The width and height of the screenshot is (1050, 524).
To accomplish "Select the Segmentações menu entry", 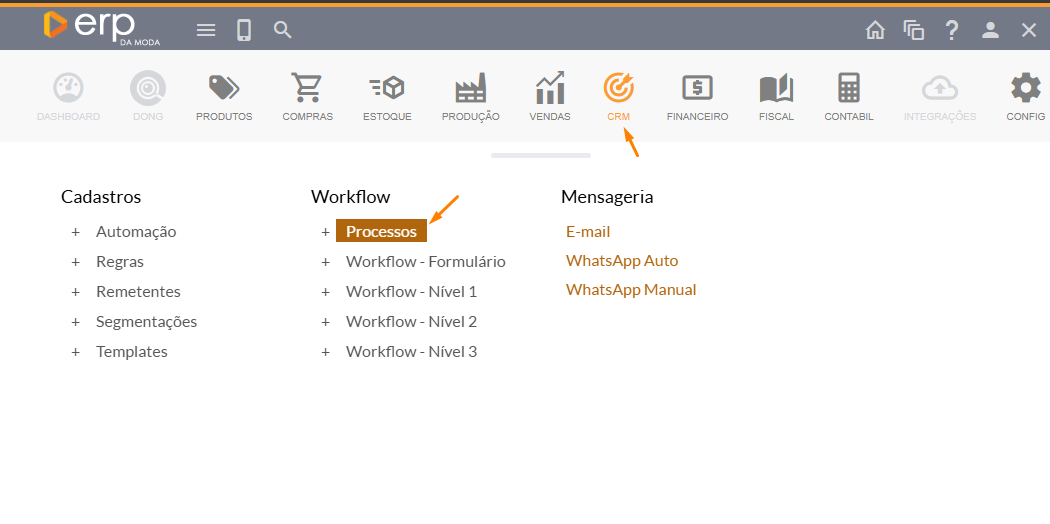I will point(146,322).
